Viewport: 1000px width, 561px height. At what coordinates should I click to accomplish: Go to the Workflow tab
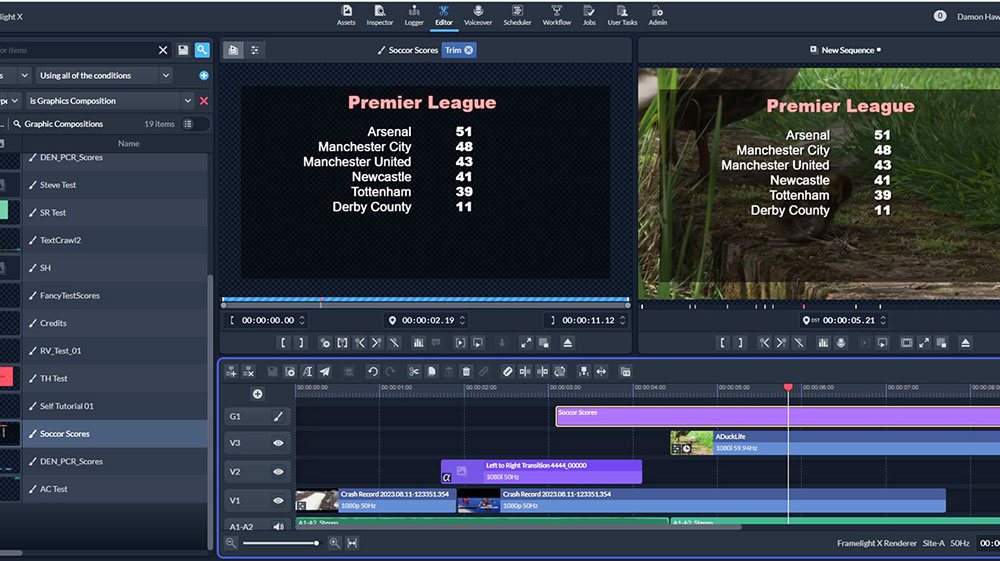[557, 14]
